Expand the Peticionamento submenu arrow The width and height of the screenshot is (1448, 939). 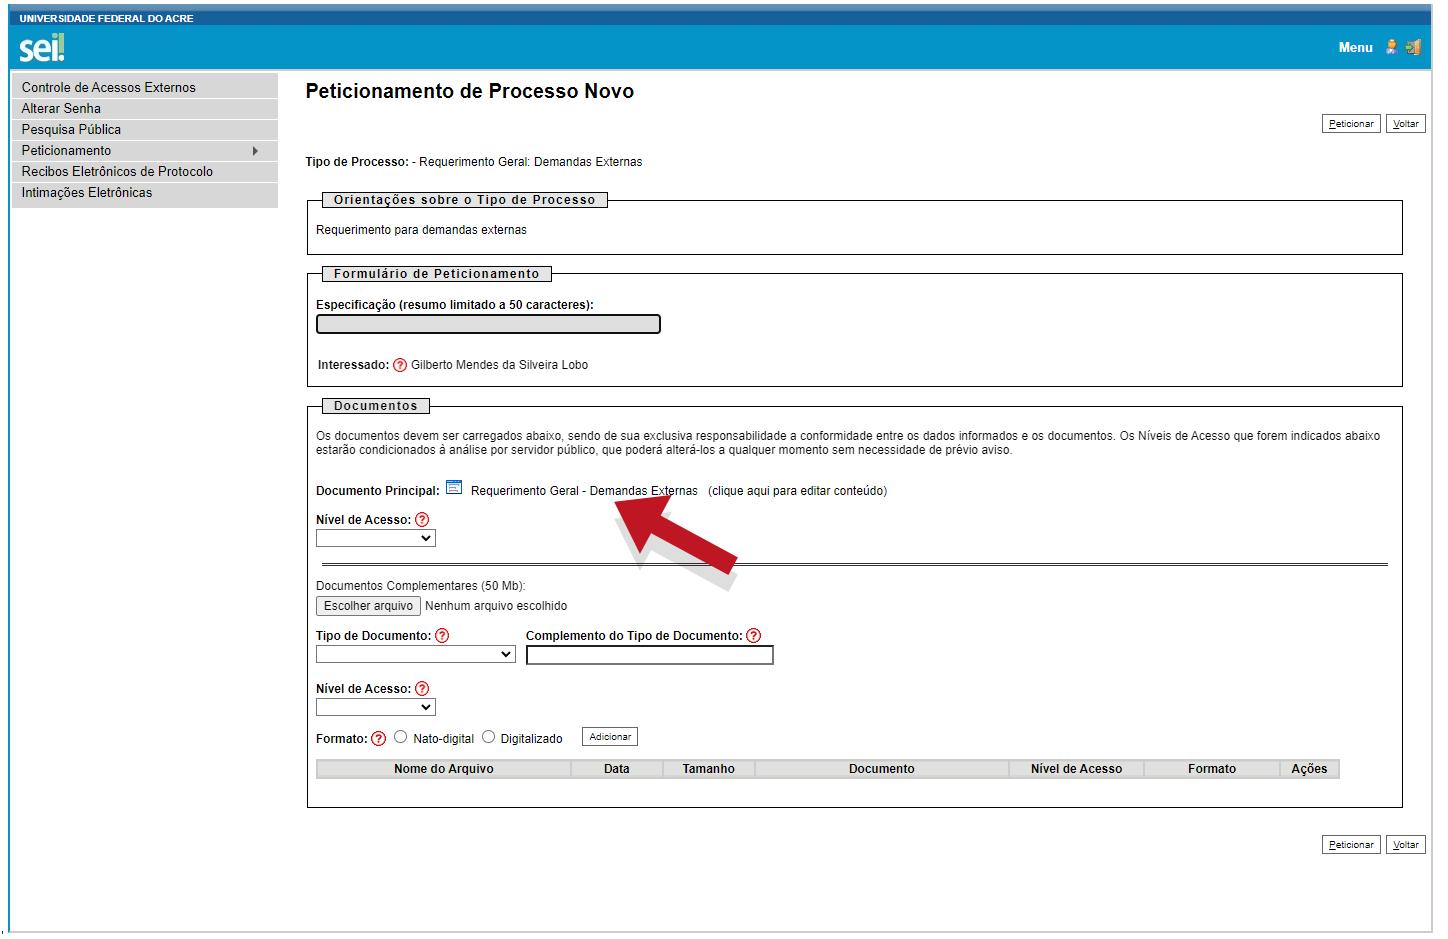(x=256, y=151)
